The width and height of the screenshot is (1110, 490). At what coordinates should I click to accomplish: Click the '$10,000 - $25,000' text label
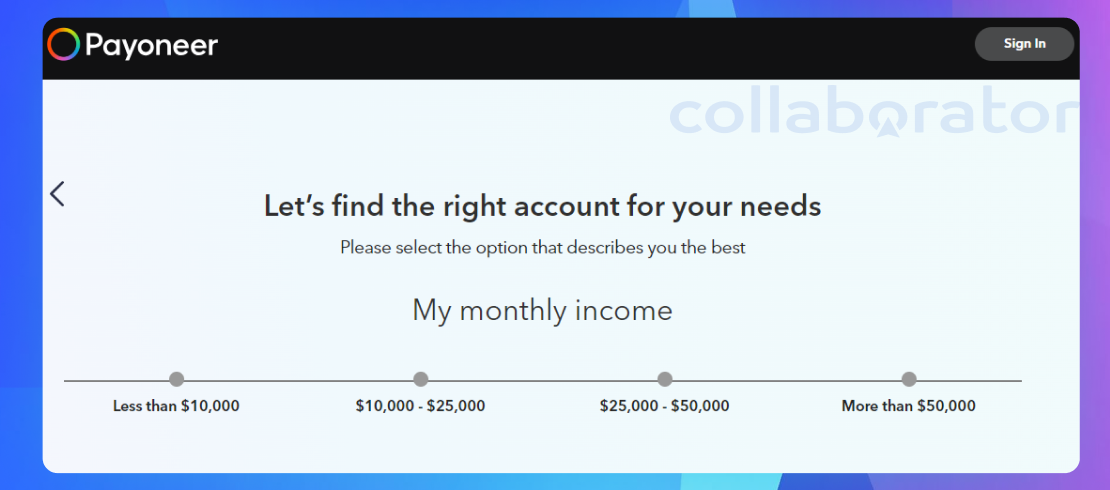(x=420, y=406)
